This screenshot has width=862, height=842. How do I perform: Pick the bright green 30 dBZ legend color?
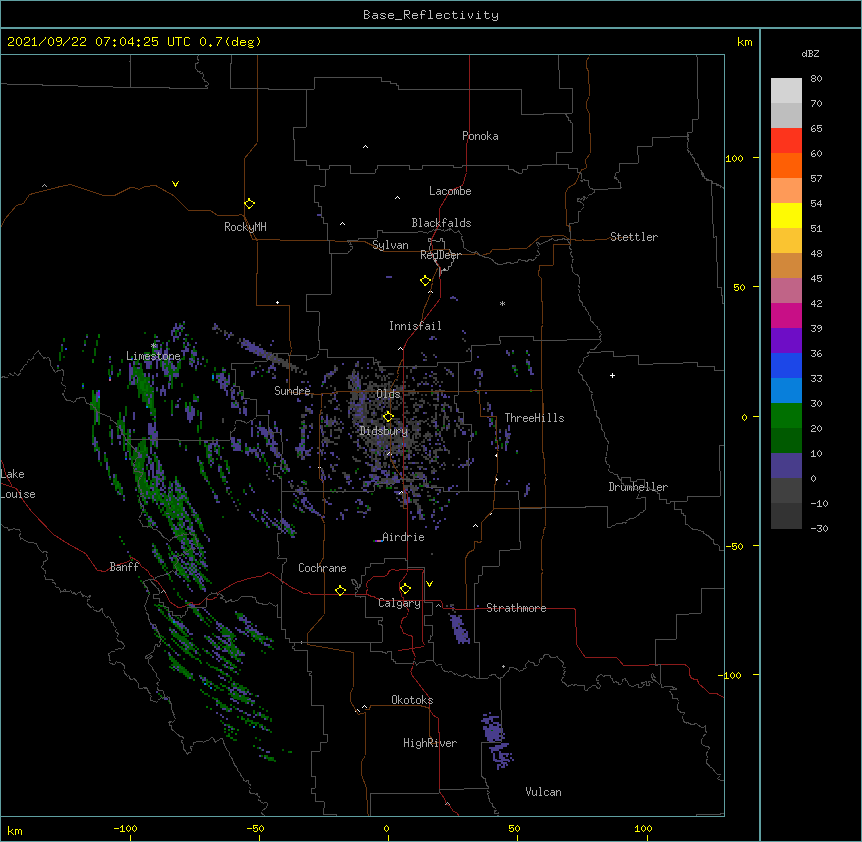click(786, 416)
